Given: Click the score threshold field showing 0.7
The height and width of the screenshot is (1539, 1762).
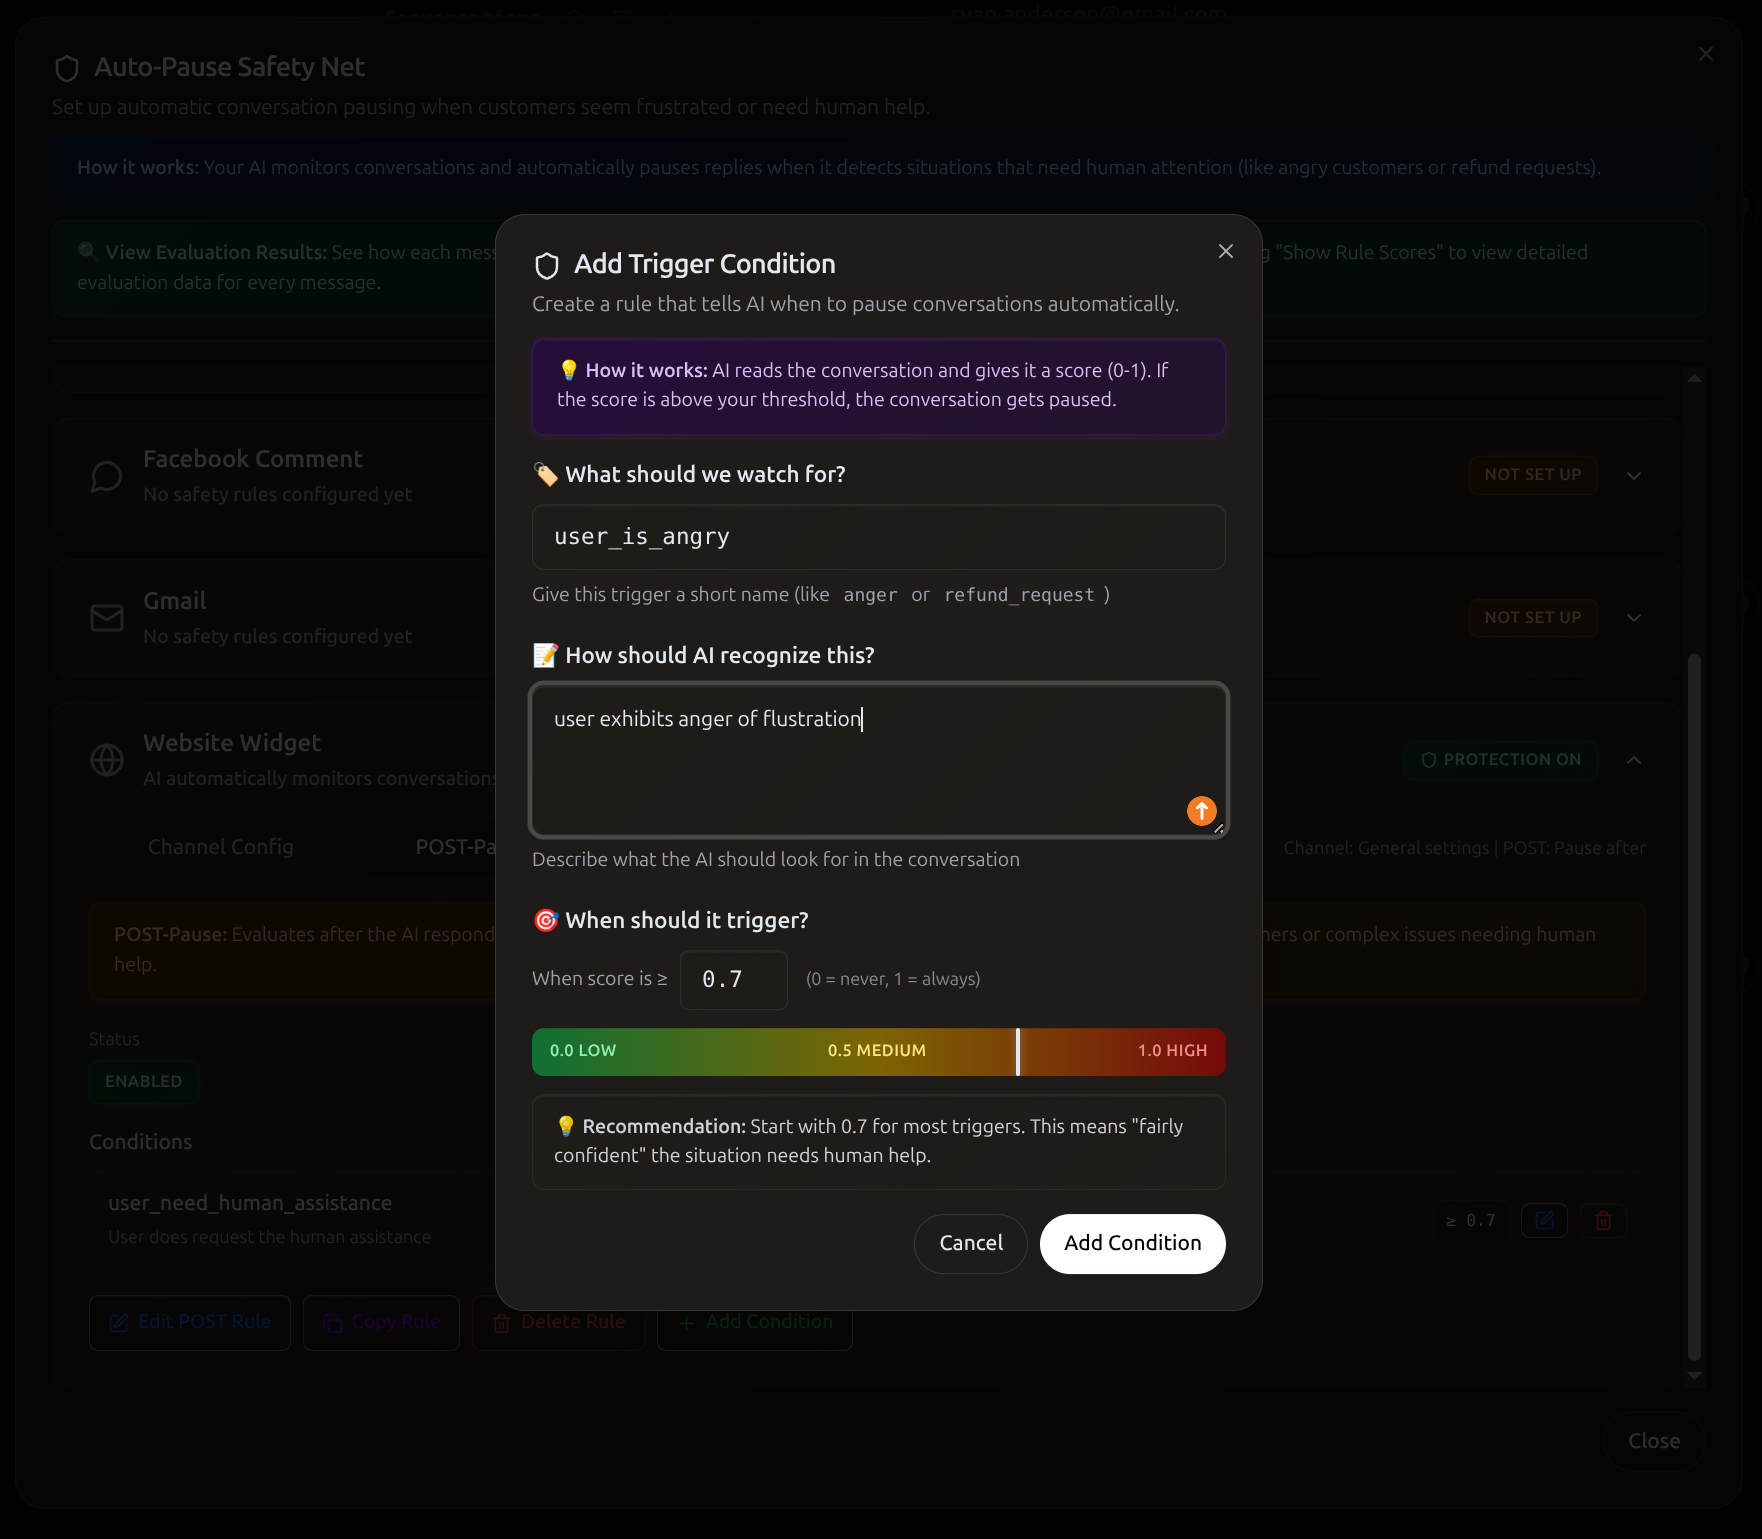Looking at the screenshot, I should [x=733, y=979].
